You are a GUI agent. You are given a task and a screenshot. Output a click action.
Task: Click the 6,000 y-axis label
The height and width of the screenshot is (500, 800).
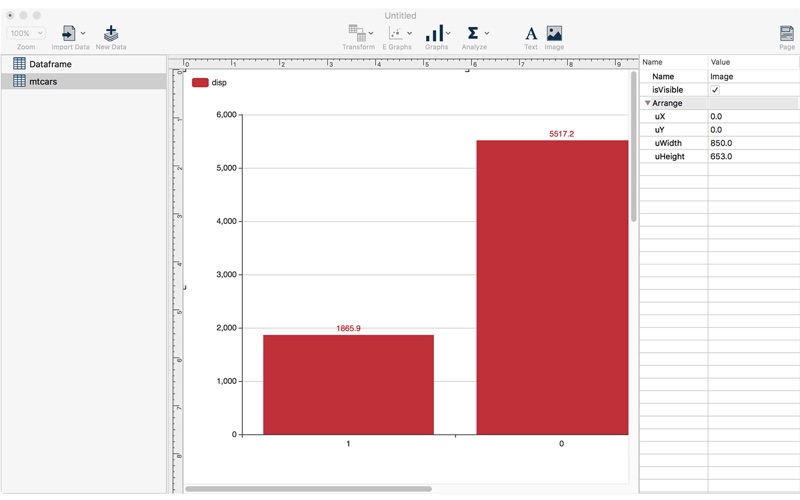point(227,114)
